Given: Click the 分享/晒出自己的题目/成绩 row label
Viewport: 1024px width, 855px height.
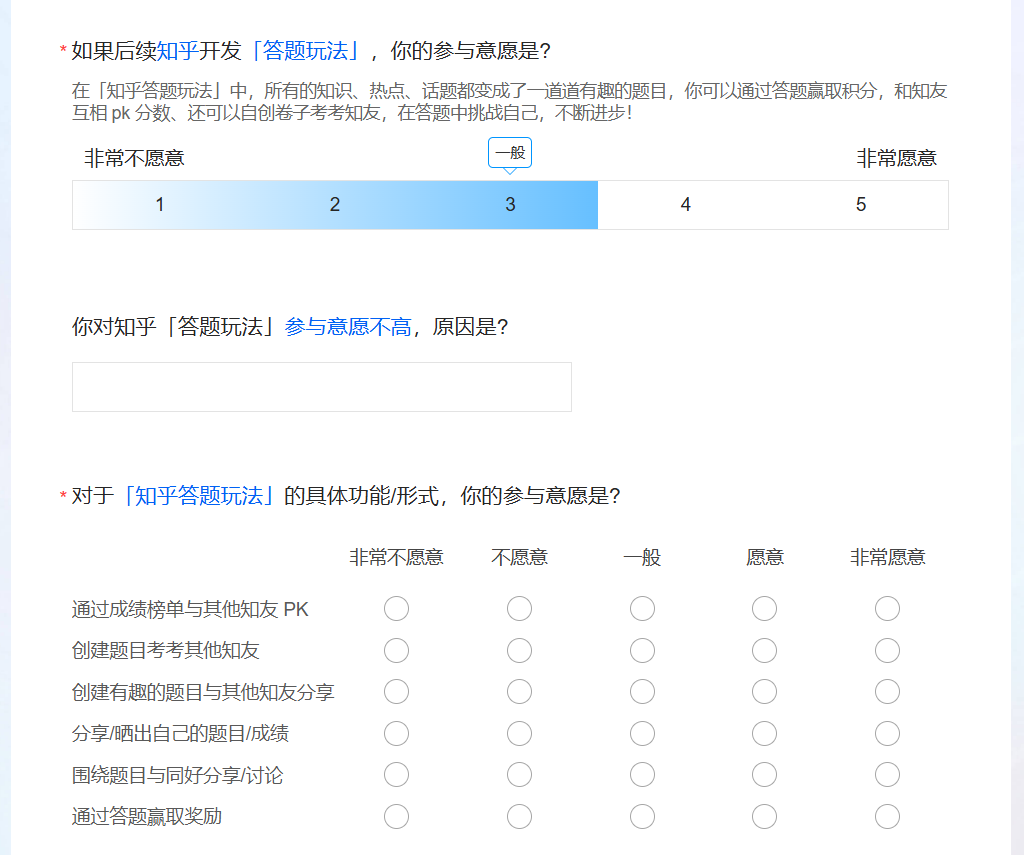Looking at the screenshot, I should pos(180,734).
